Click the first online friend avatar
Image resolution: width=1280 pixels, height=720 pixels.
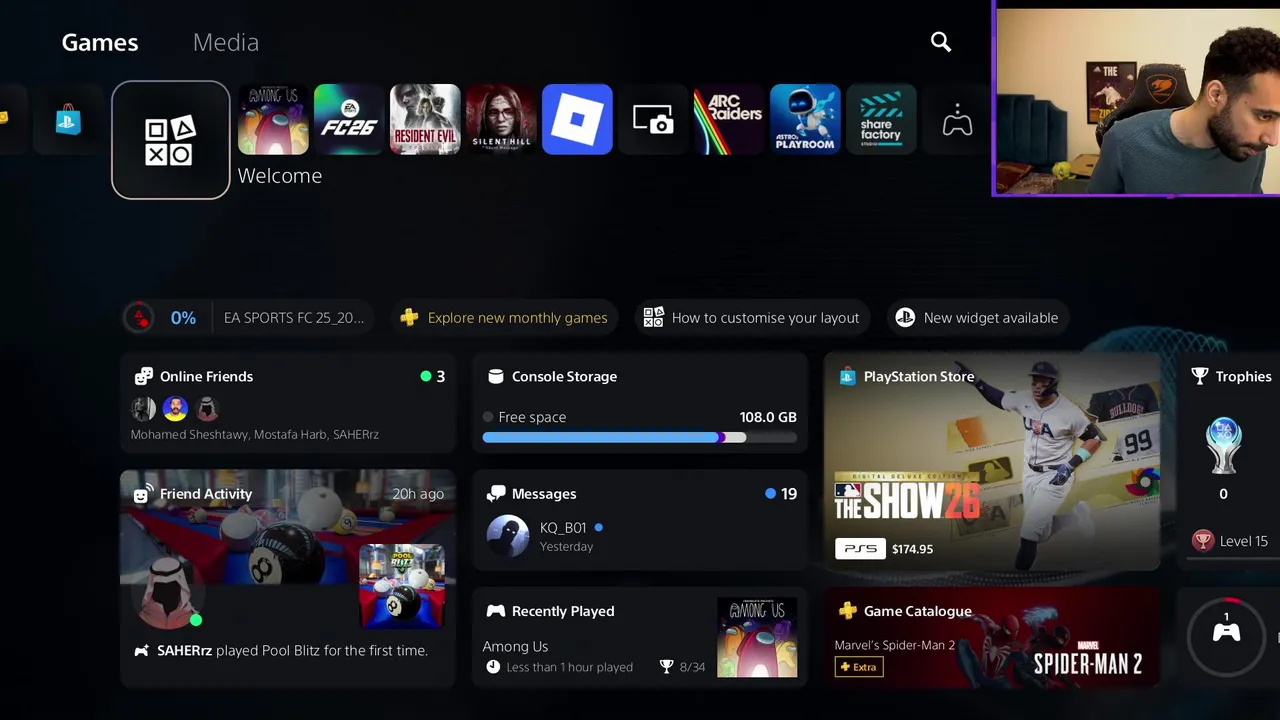[144, 408]
